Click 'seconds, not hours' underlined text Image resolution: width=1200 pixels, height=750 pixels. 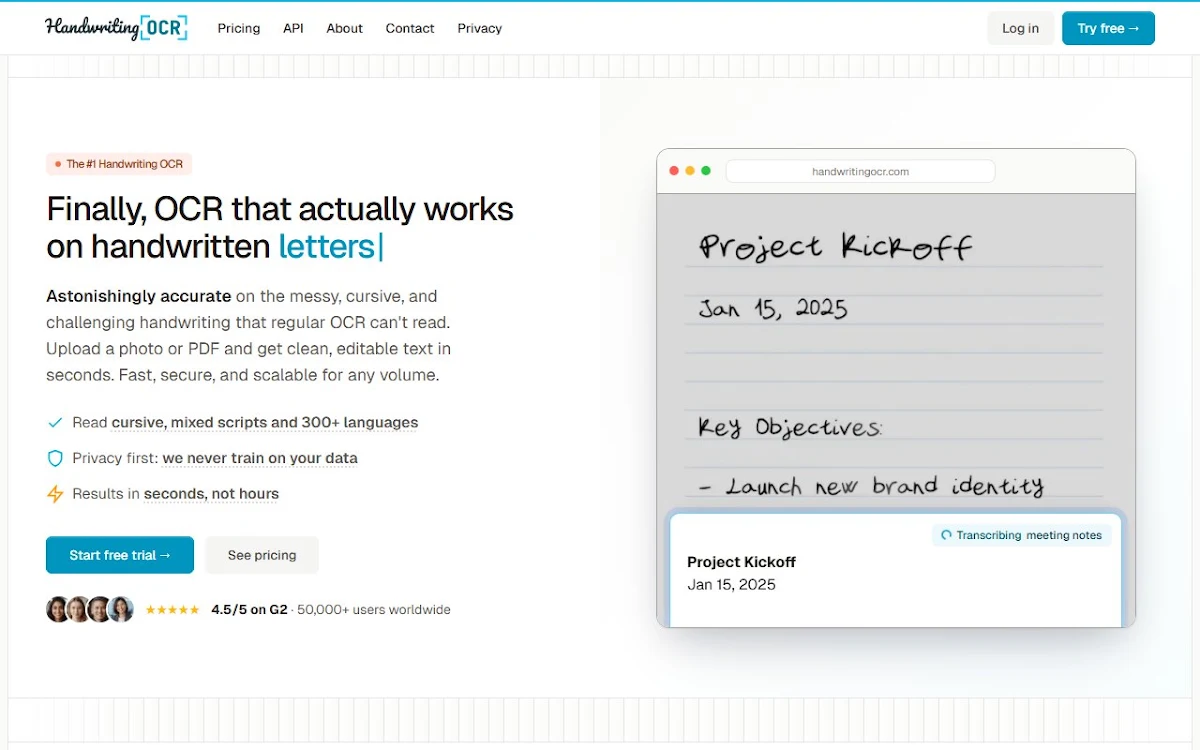coord(211,494)
